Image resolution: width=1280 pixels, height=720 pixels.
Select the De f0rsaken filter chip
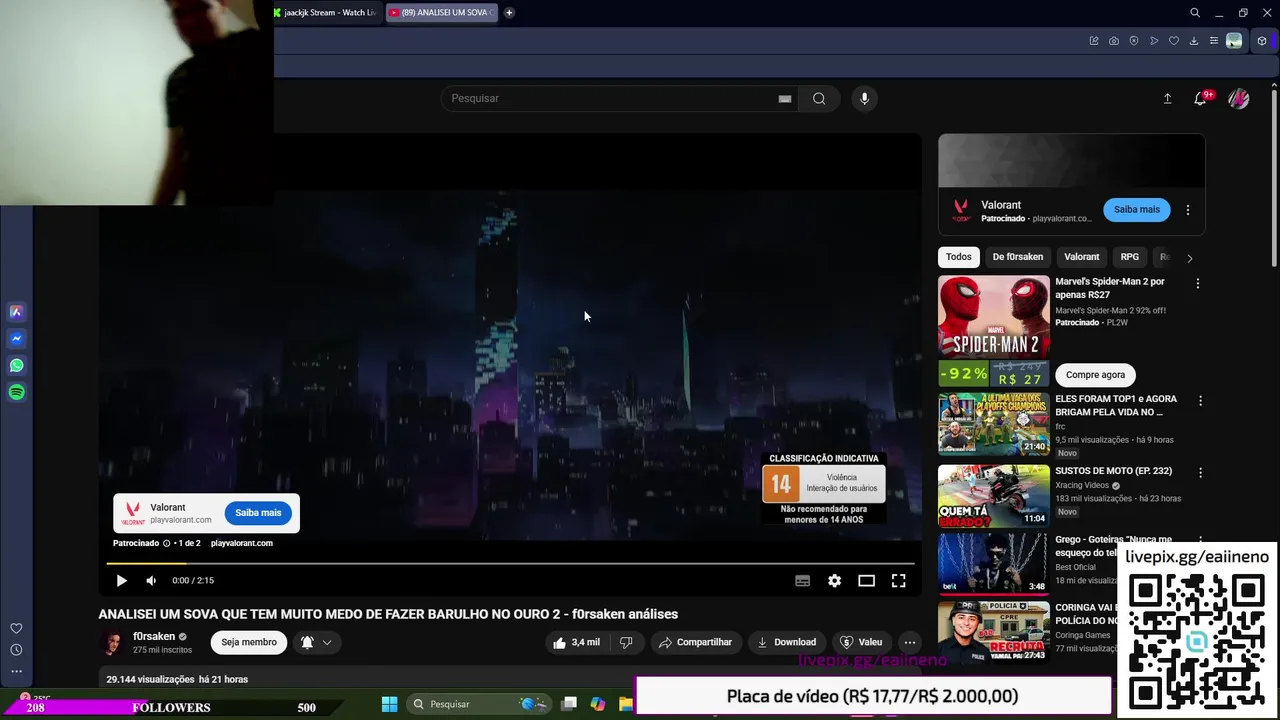click(x=1017, y=257)
